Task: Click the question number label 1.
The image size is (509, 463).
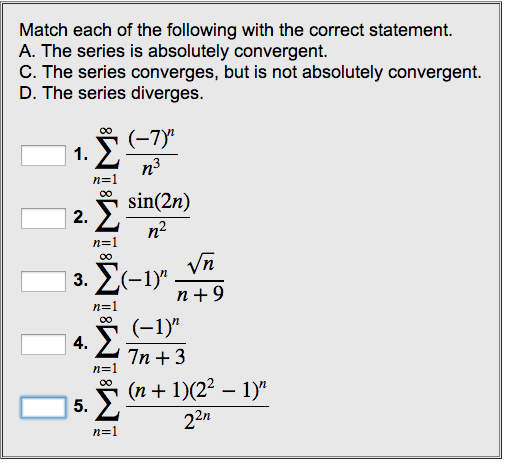Action: tap(81, 154)
